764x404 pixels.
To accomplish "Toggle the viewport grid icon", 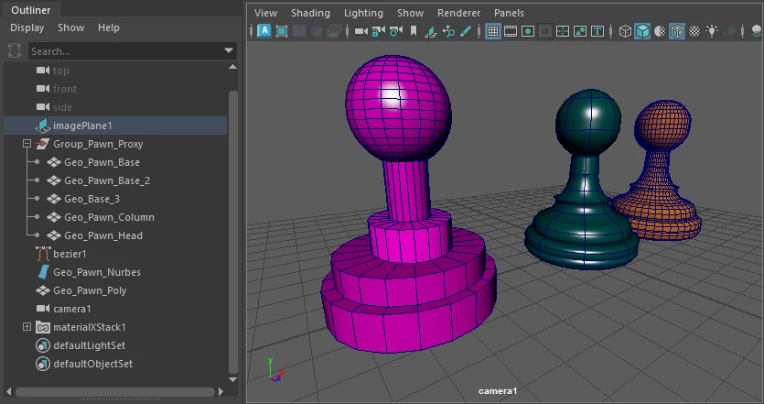I will coord(493,31).
